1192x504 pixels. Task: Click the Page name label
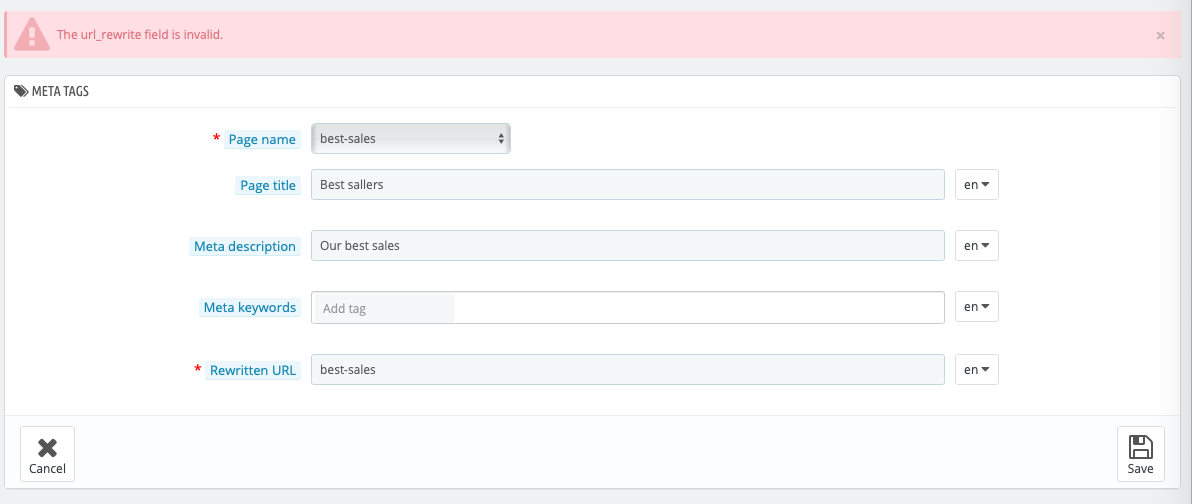262,139
